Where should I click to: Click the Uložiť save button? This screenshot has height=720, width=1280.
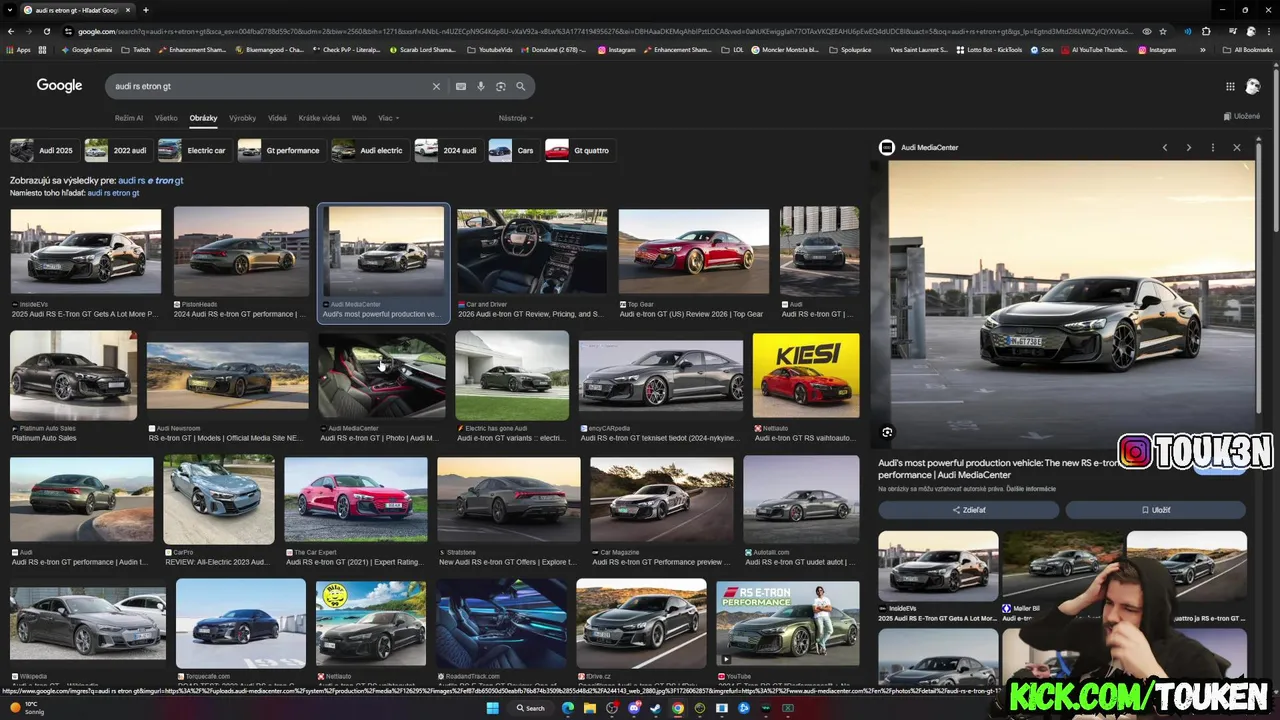(1155, 510)
